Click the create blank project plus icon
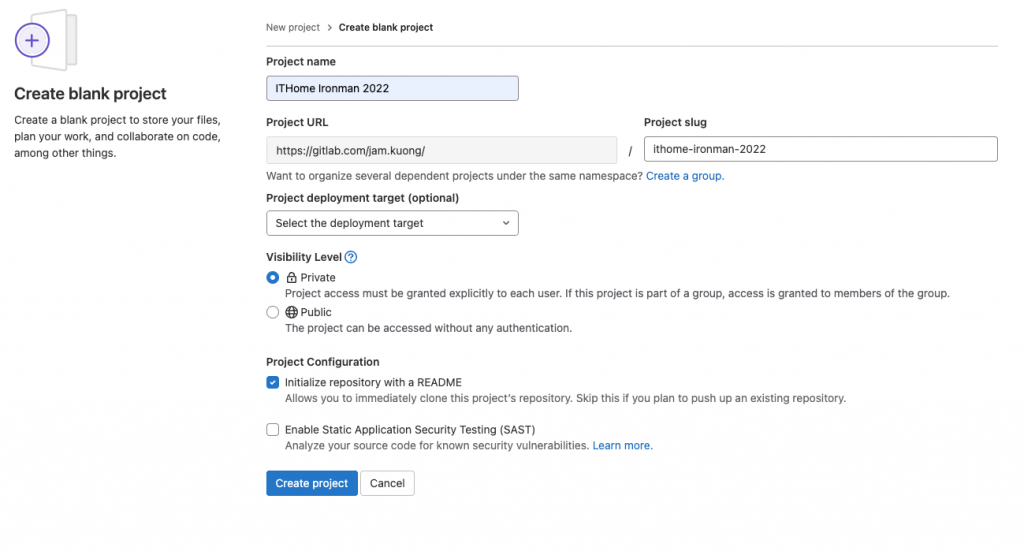This screenshot has width=1024, height=551. coord(32,41)
